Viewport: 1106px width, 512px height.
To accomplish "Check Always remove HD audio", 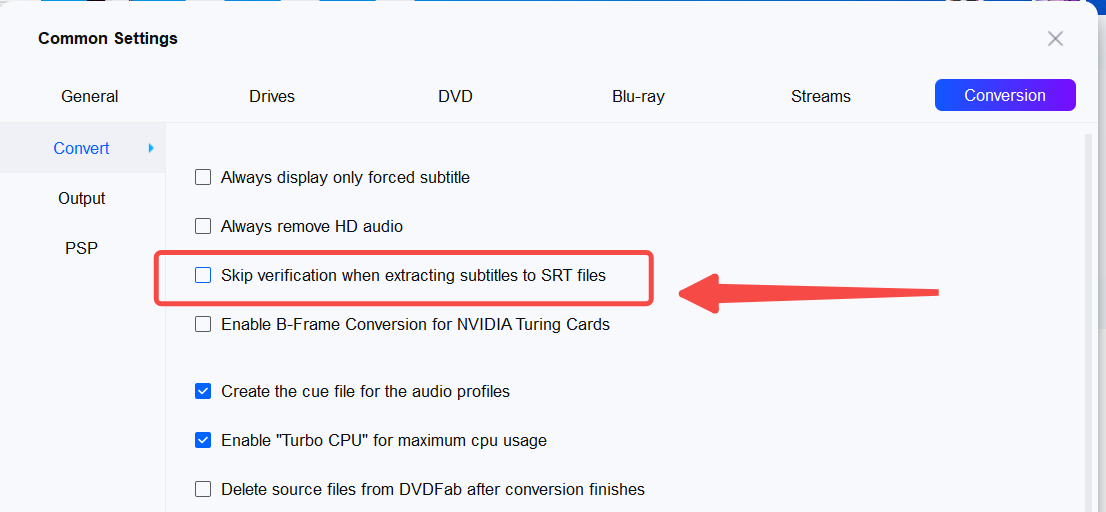I will click(203, 227).
